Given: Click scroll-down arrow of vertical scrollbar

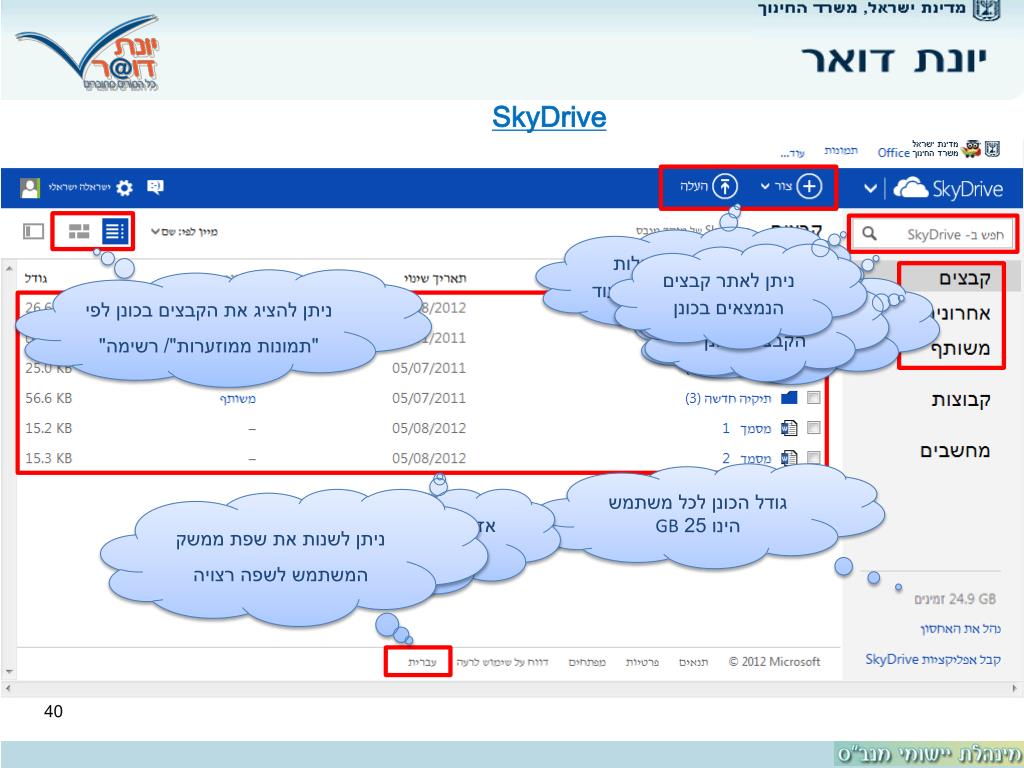Looking at the screenshot, I should coord(8,671).
